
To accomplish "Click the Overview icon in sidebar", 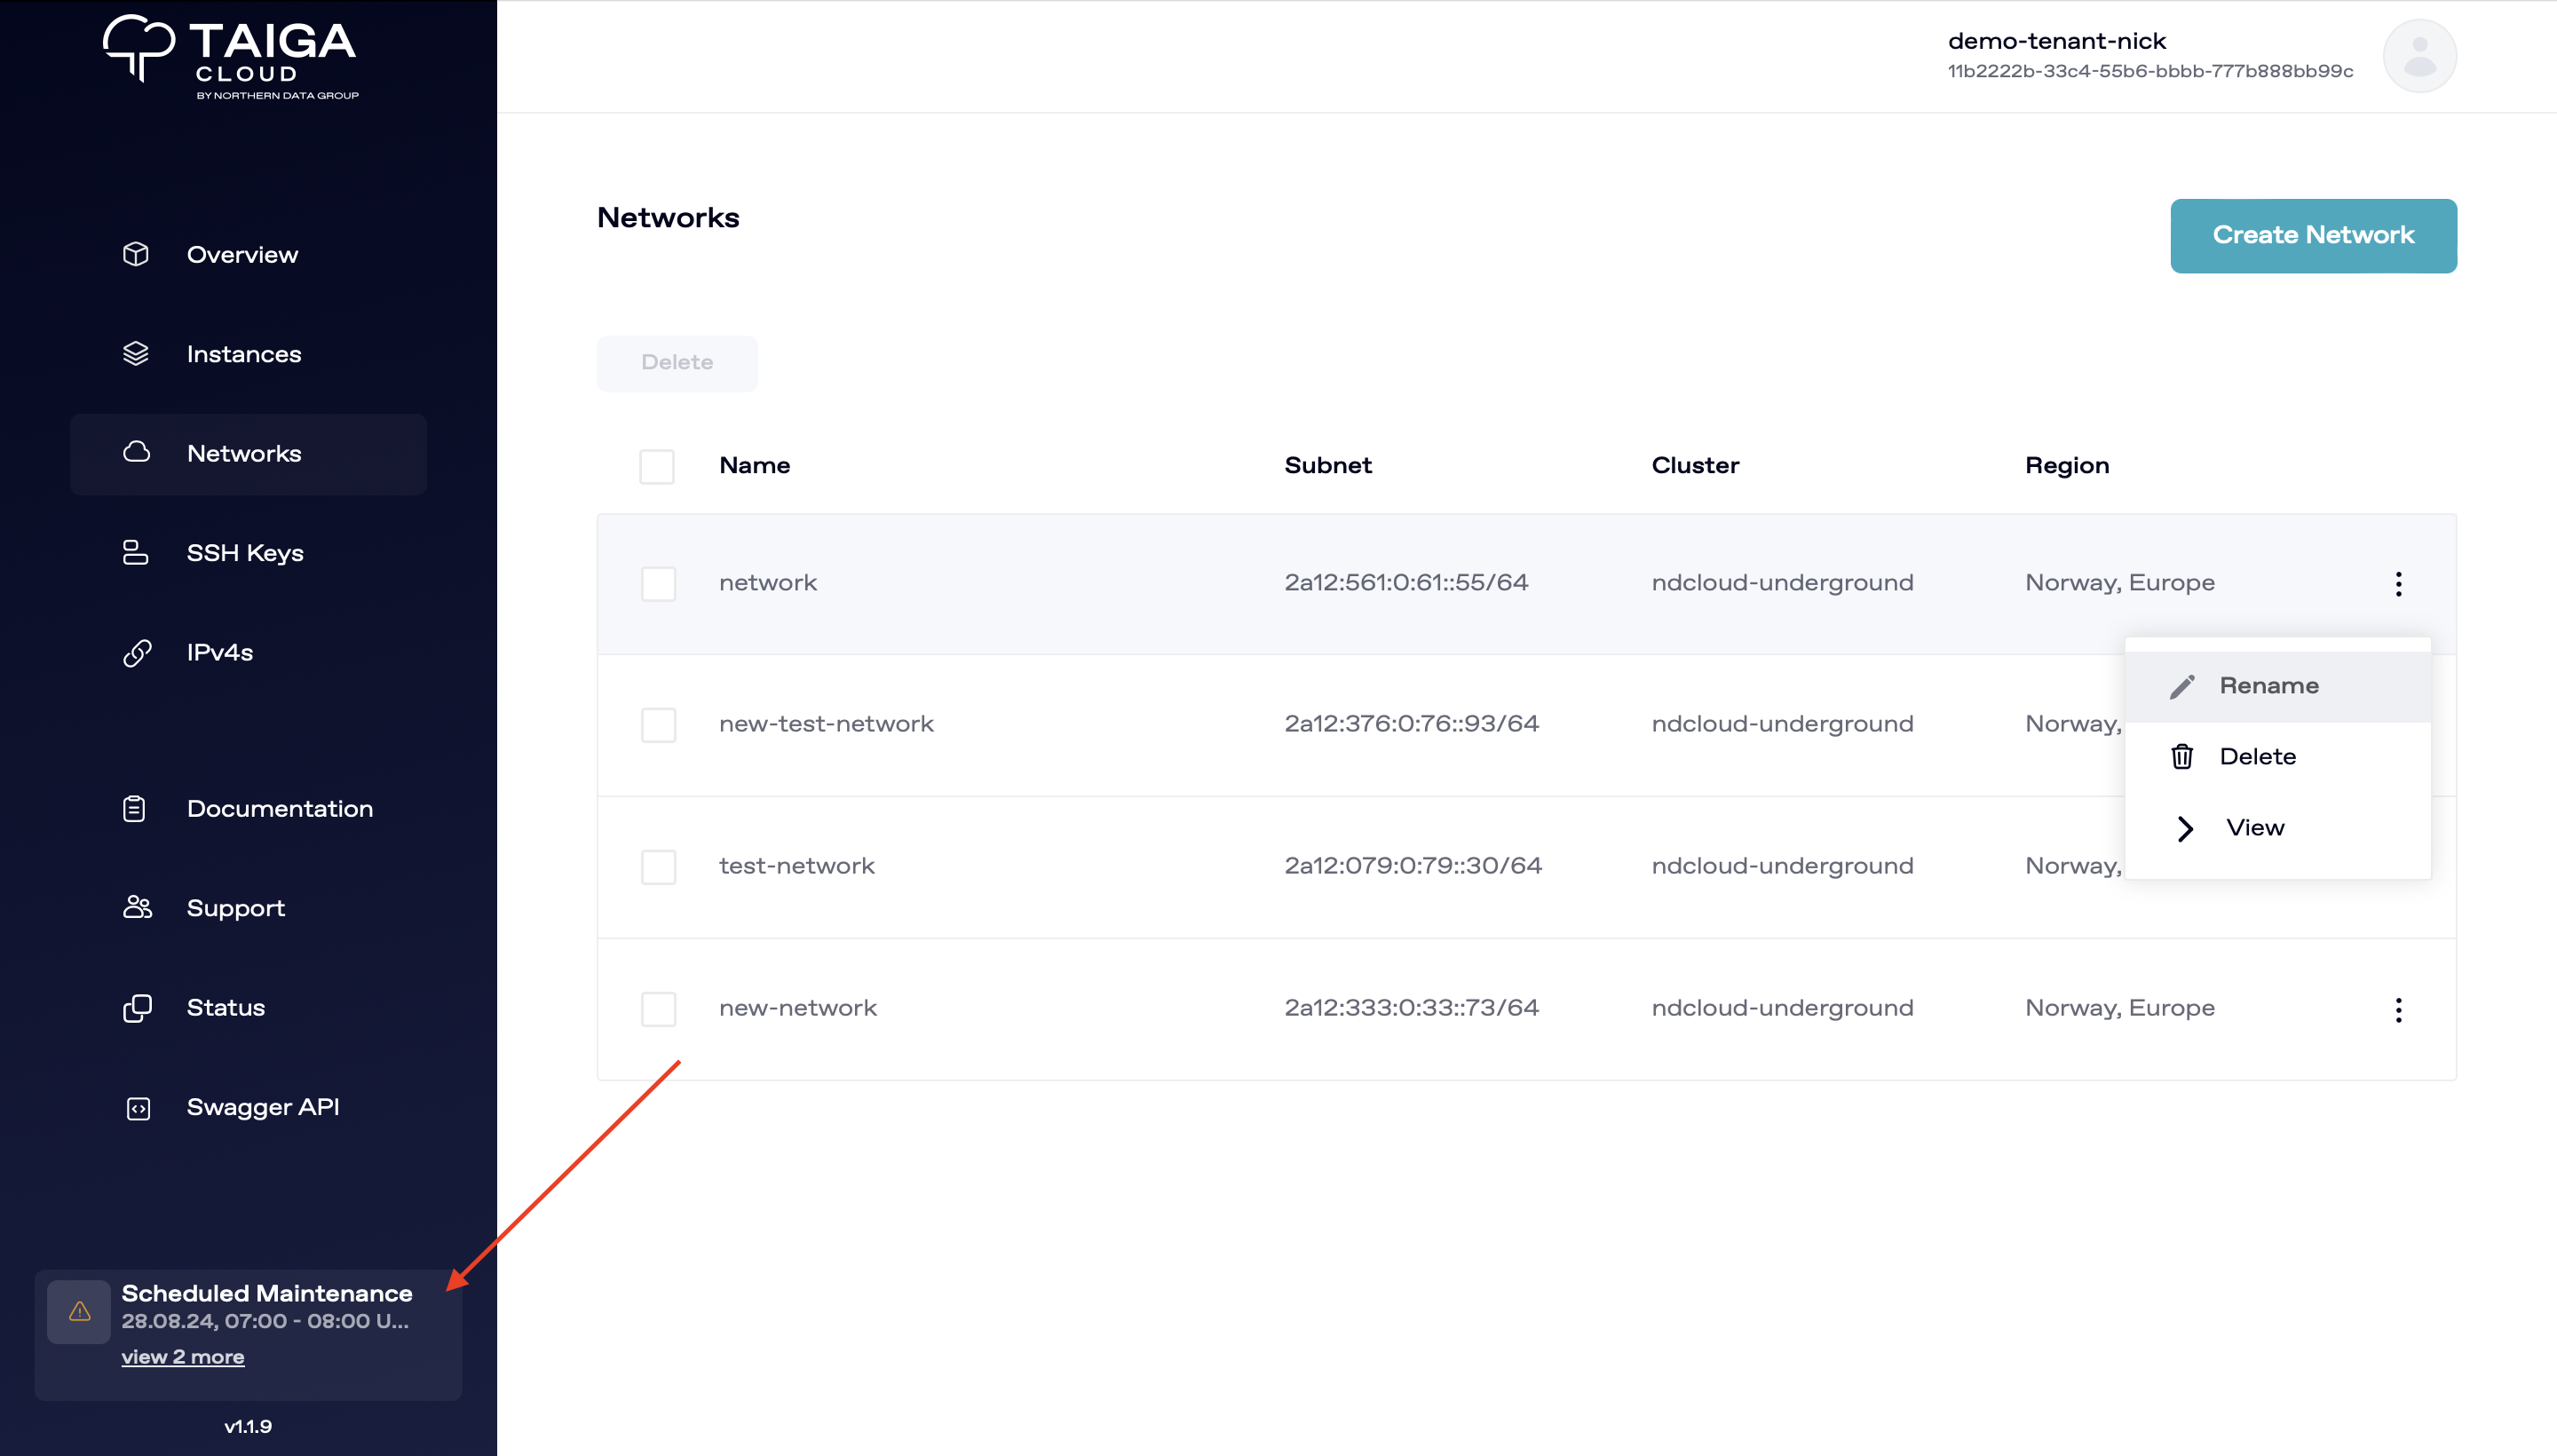I will (137, 255).
